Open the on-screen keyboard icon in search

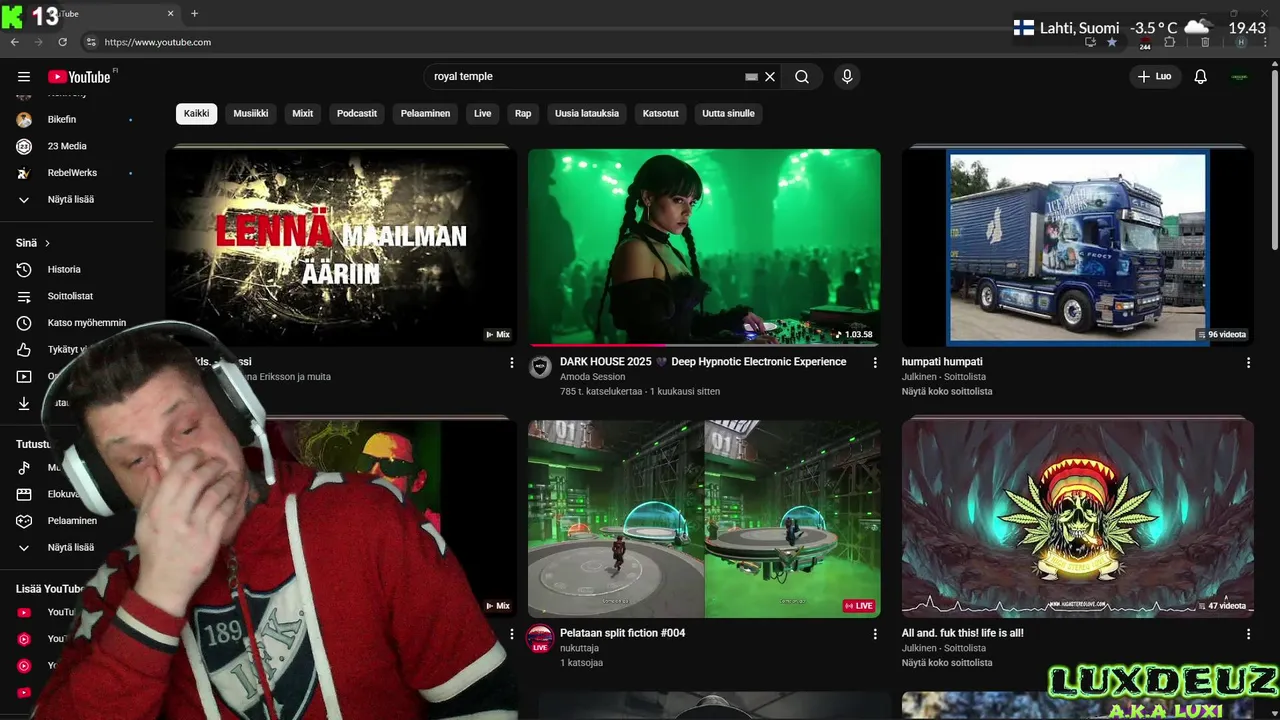(x=751, y=77)
